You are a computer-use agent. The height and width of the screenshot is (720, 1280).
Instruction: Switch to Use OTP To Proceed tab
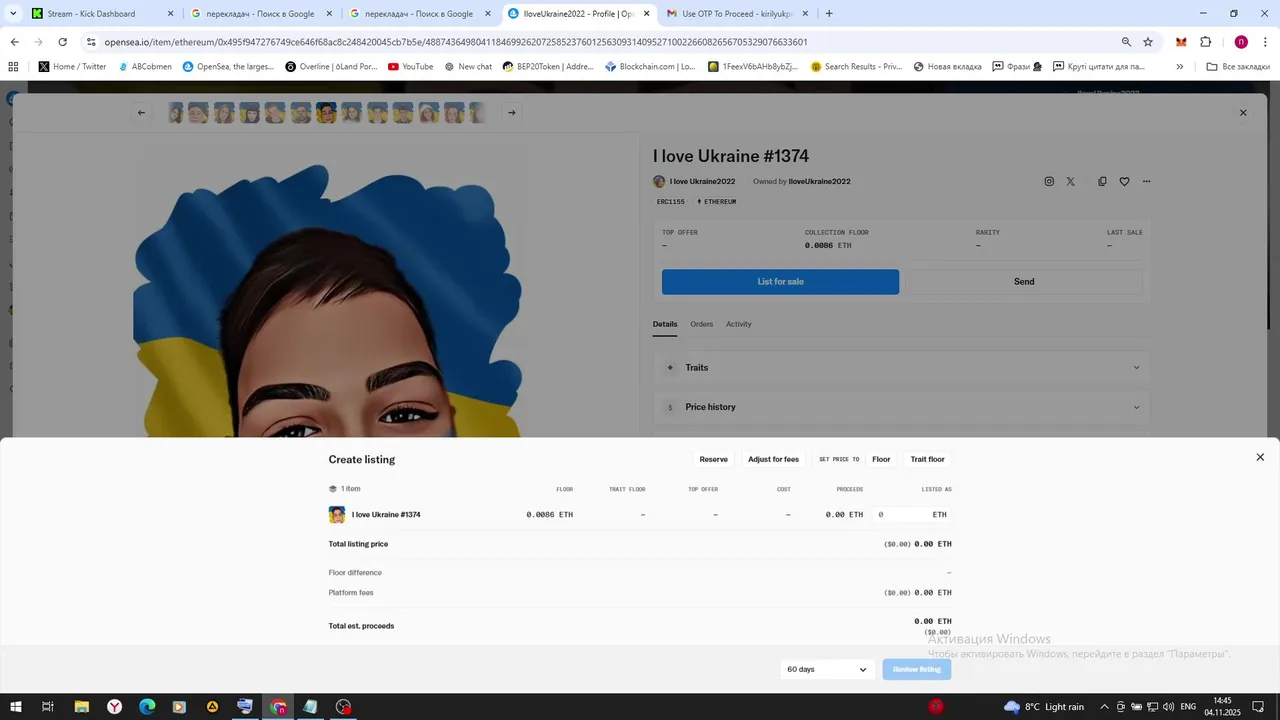(735, 14)
